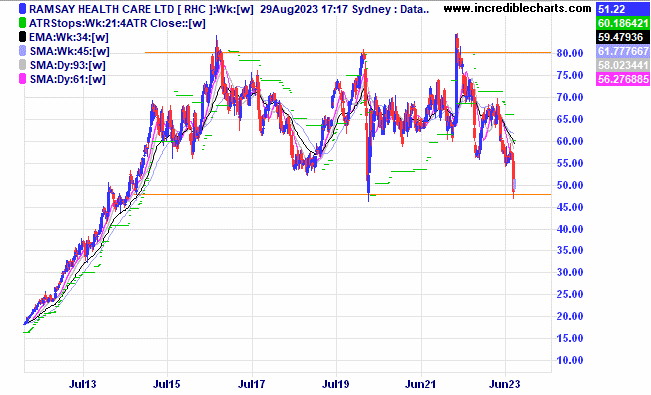This screenshot has height=395, width=651.
Task: Click the 55.00 price axis label
Action: [x=570, y=163]
